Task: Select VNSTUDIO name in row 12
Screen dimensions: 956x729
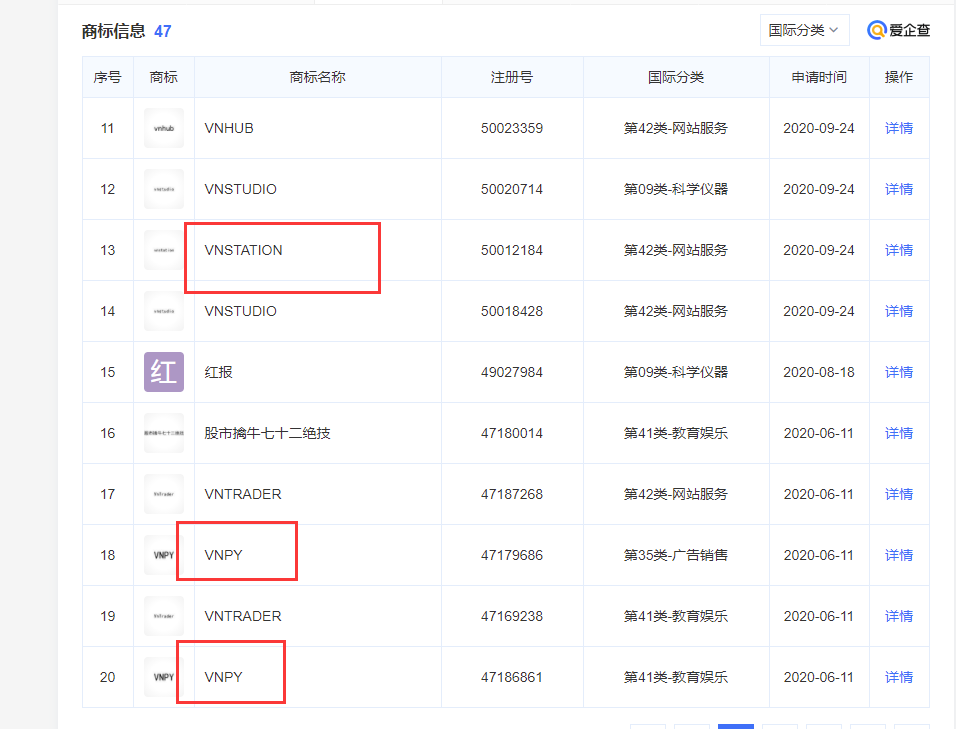Action: click(240, 189)
